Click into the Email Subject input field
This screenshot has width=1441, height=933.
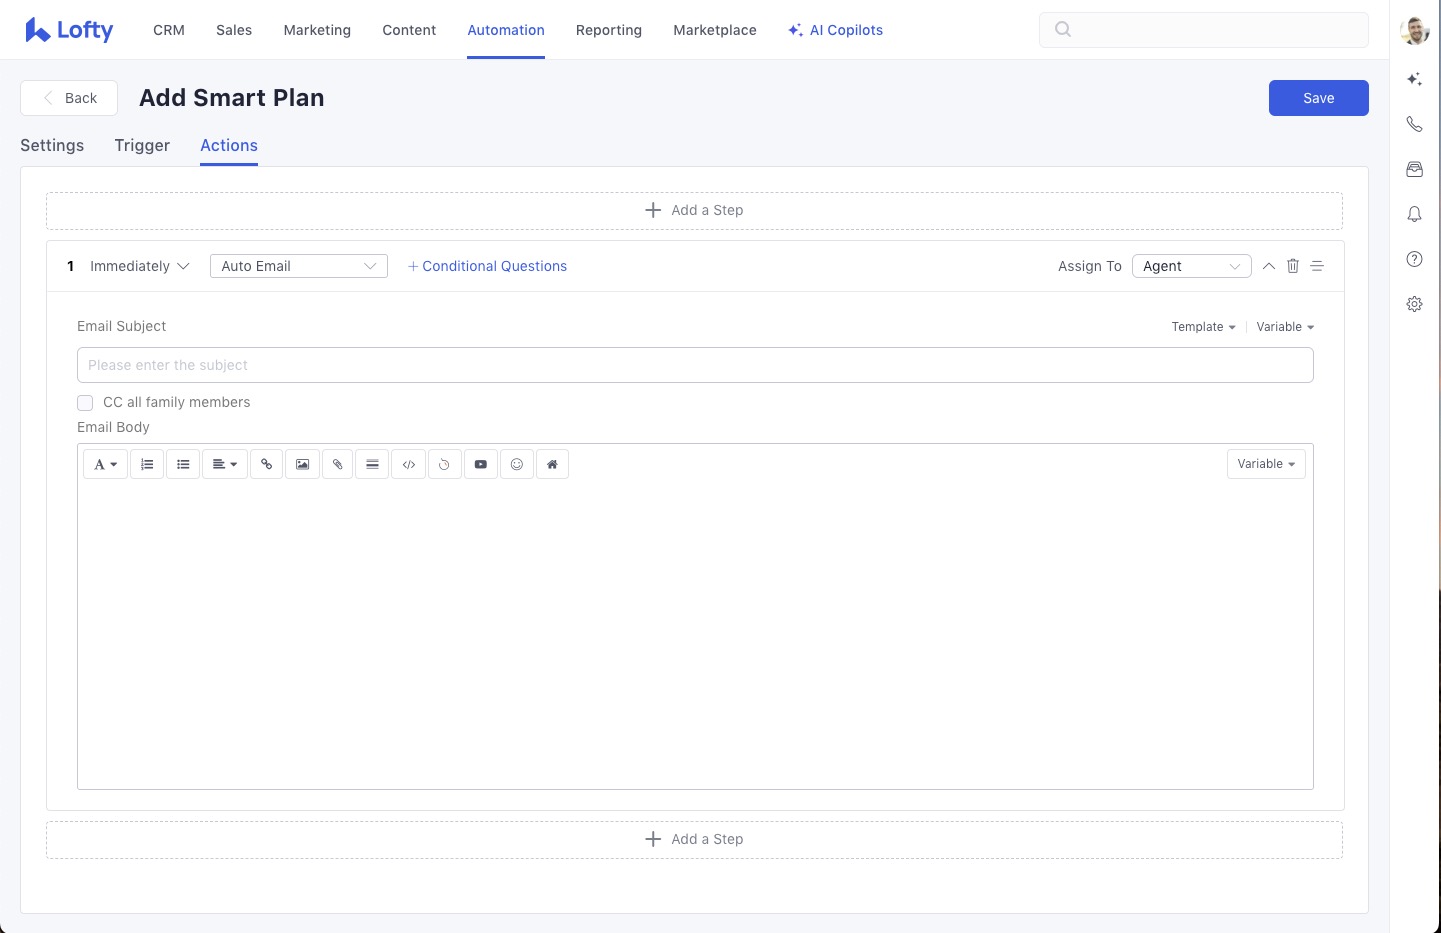pos(694,365)
